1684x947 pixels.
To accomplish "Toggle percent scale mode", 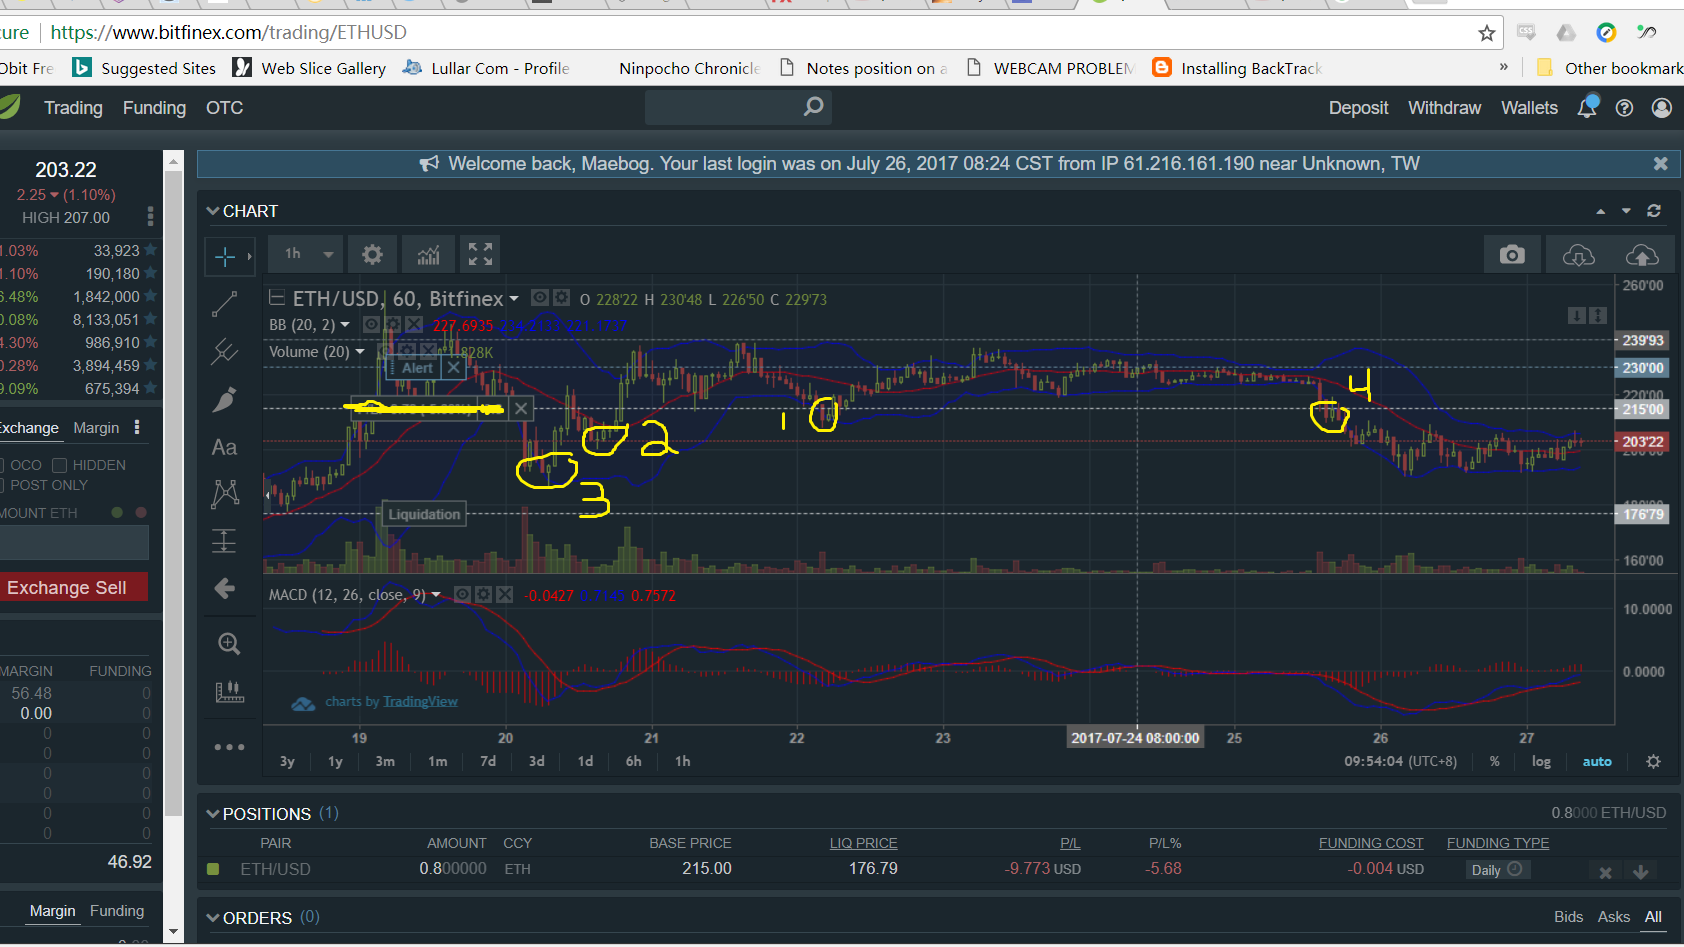I will (x=1495, y=762).
